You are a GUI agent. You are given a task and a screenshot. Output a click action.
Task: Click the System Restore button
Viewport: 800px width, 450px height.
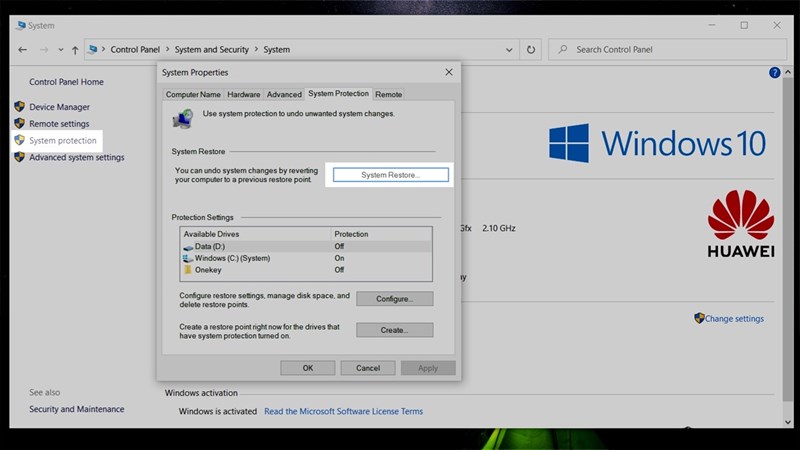(391, 175)
